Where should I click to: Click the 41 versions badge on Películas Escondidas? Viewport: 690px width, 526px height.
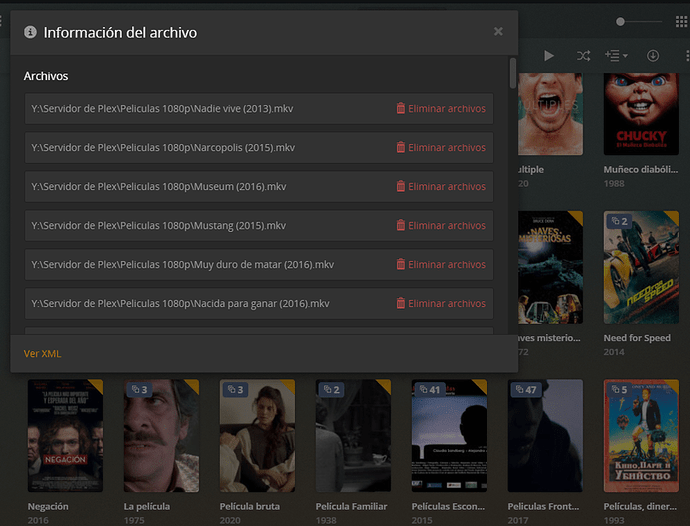429,390
